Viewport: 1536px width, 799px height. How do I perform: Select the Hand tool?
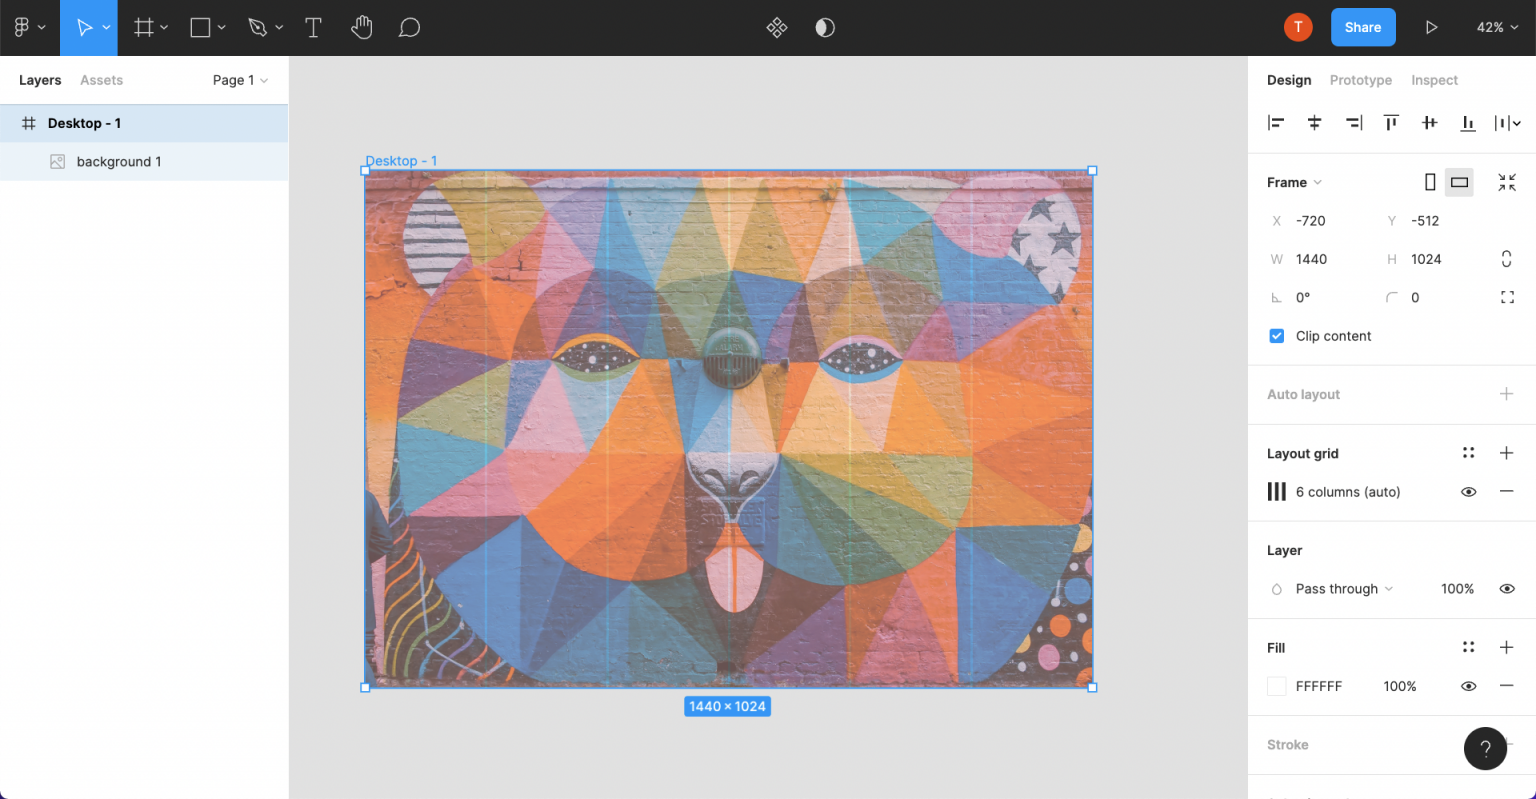click(x=361, y=28)
